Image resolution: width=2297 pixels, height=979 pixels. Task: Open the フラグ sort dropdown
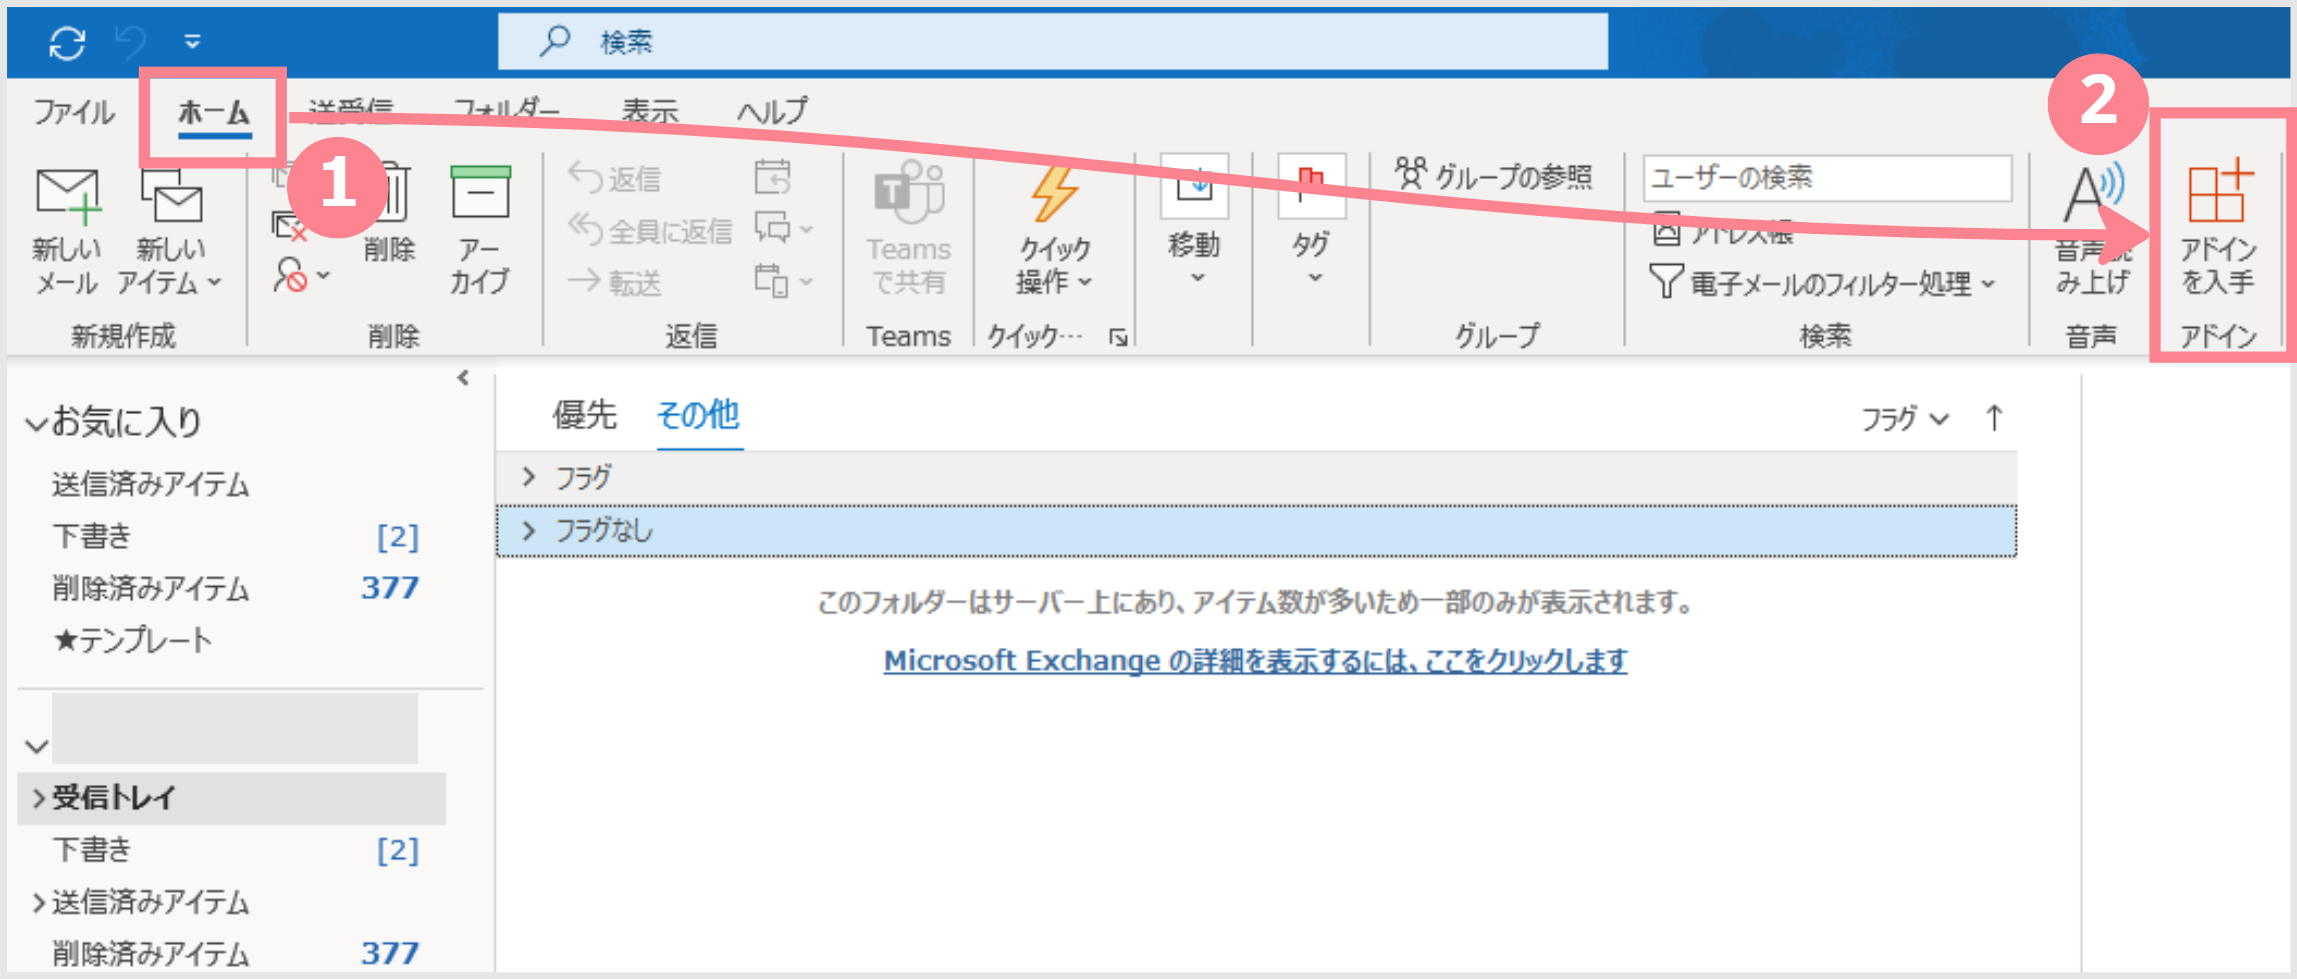coord(1904,419)
